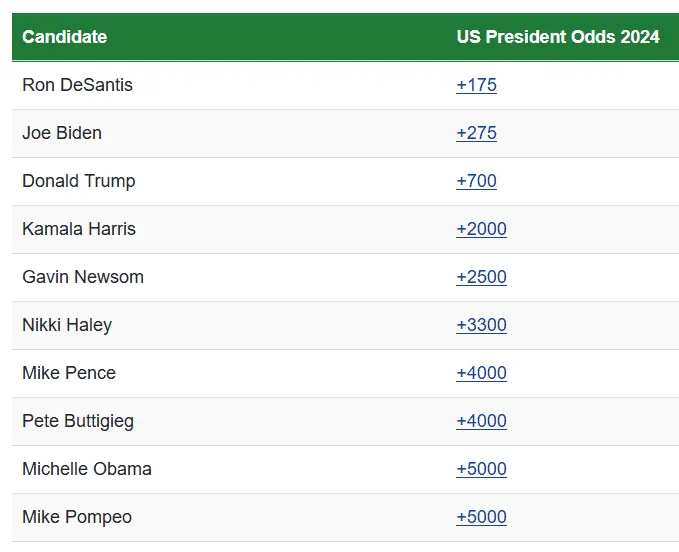Select the Gavin Newsom name cell

coord(83,277)
